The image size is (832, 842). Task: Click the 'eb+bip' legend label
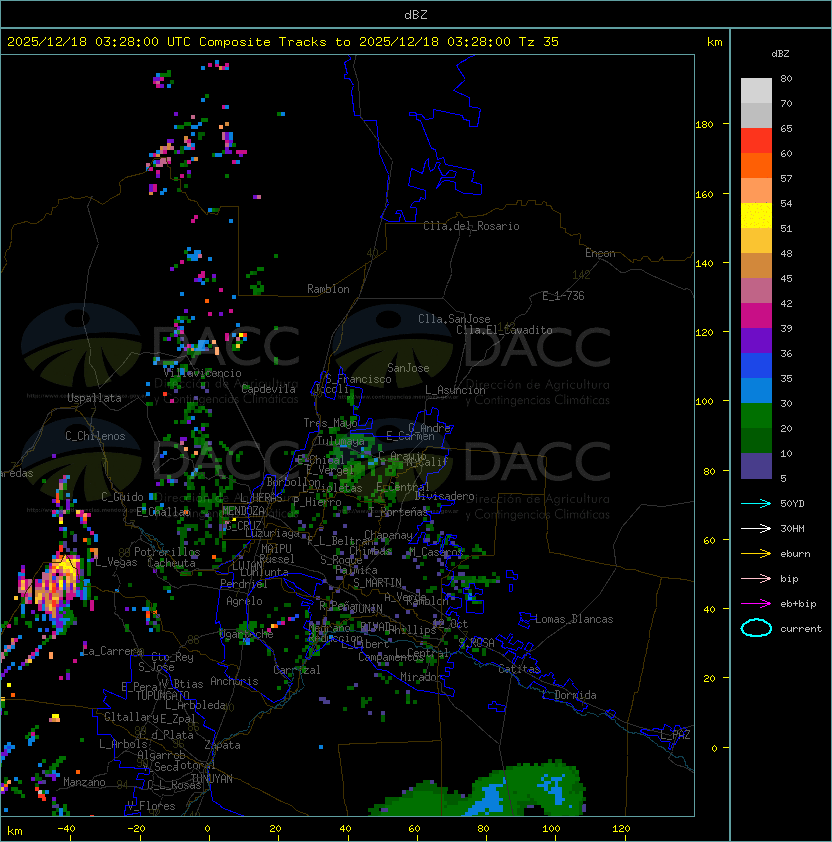coord(798,604)
